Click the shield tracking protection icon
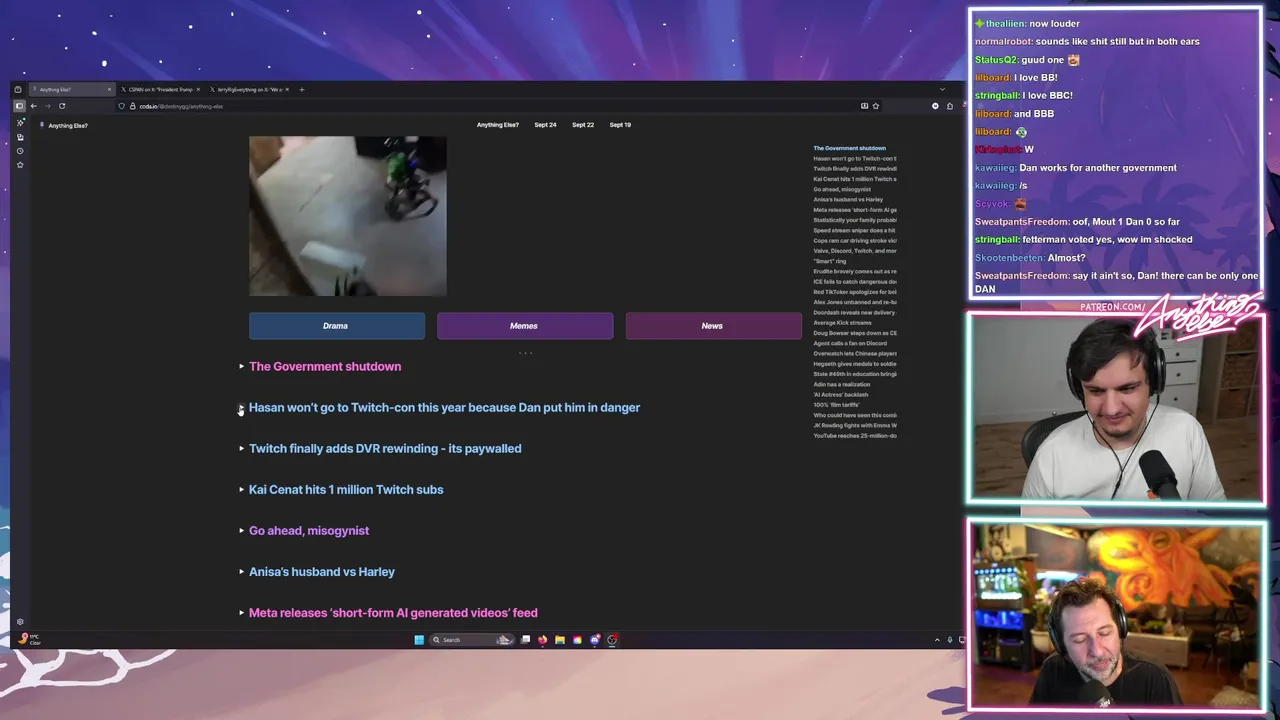Viewport: 1280px width, 720px height. coord(121,106)
